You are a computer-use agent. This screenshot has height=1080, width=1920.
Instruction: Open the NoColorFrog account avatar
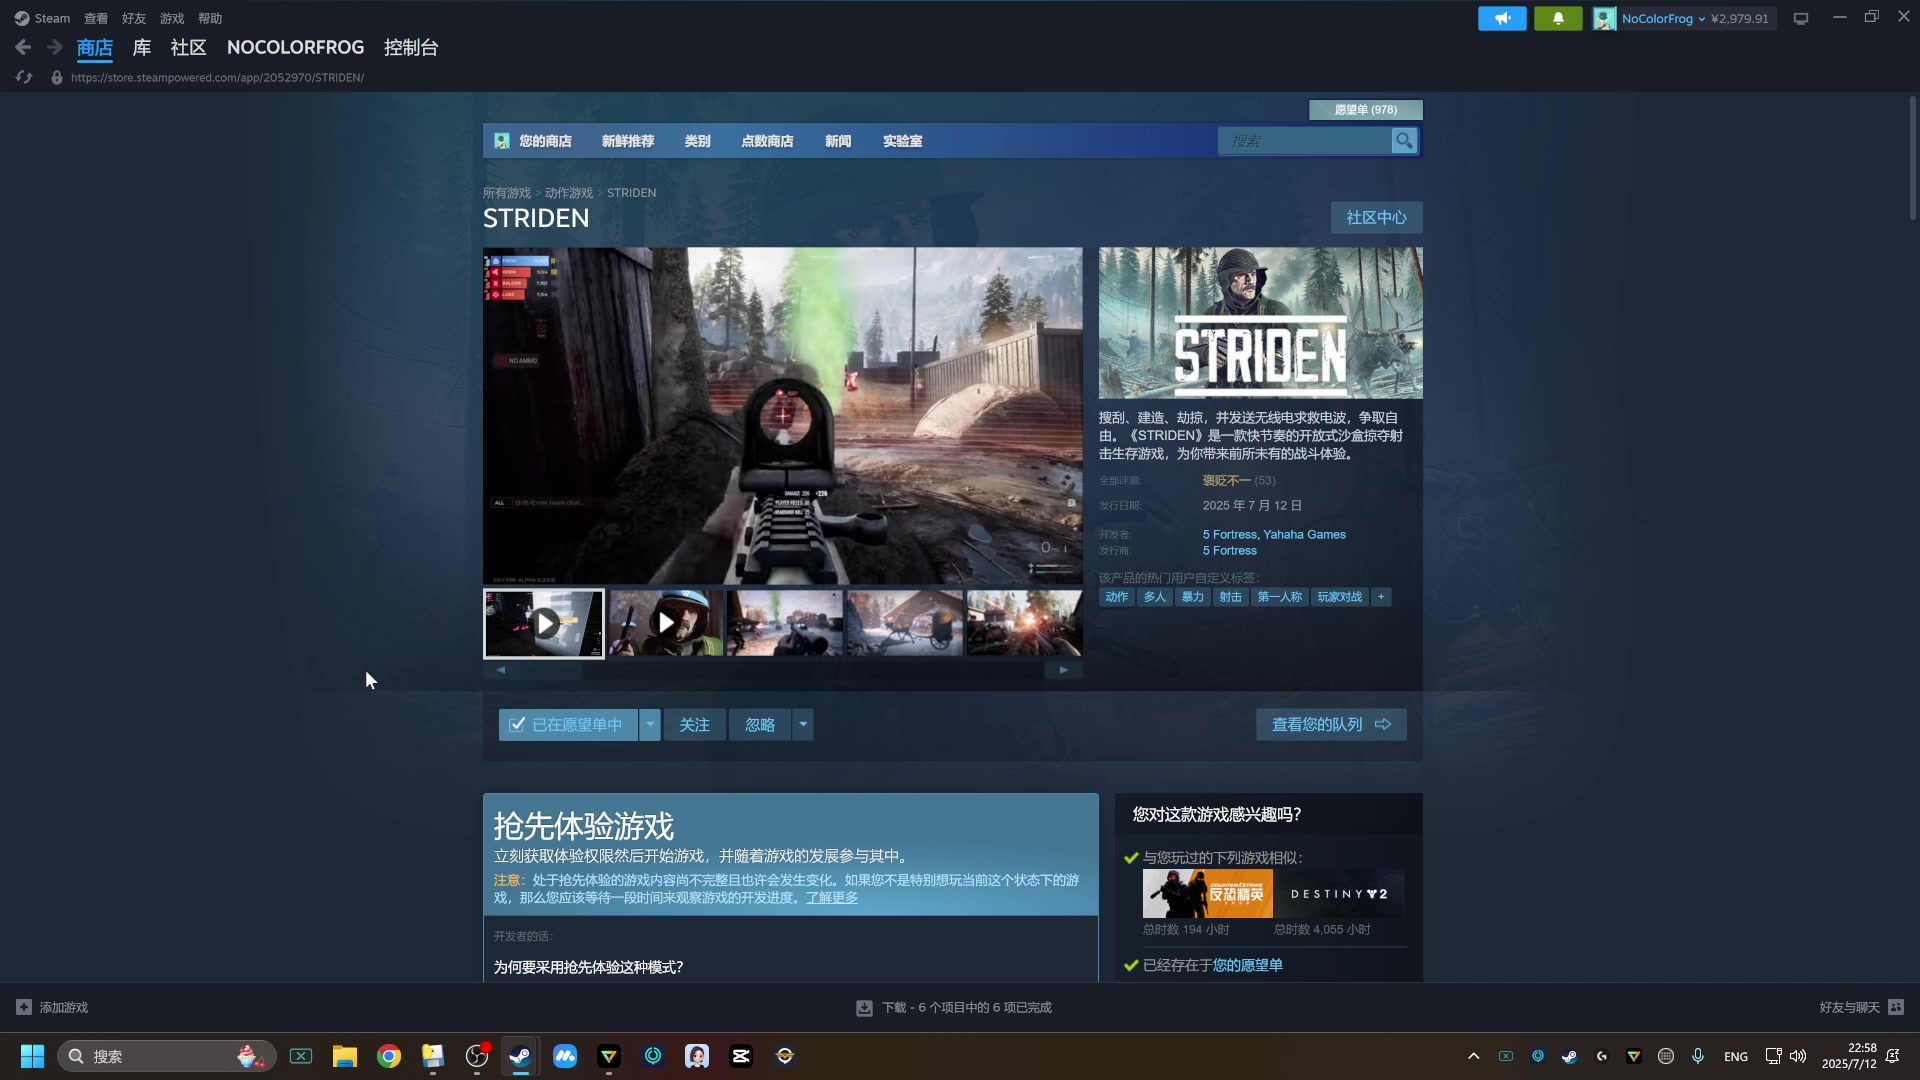[x=1604, y=18]
